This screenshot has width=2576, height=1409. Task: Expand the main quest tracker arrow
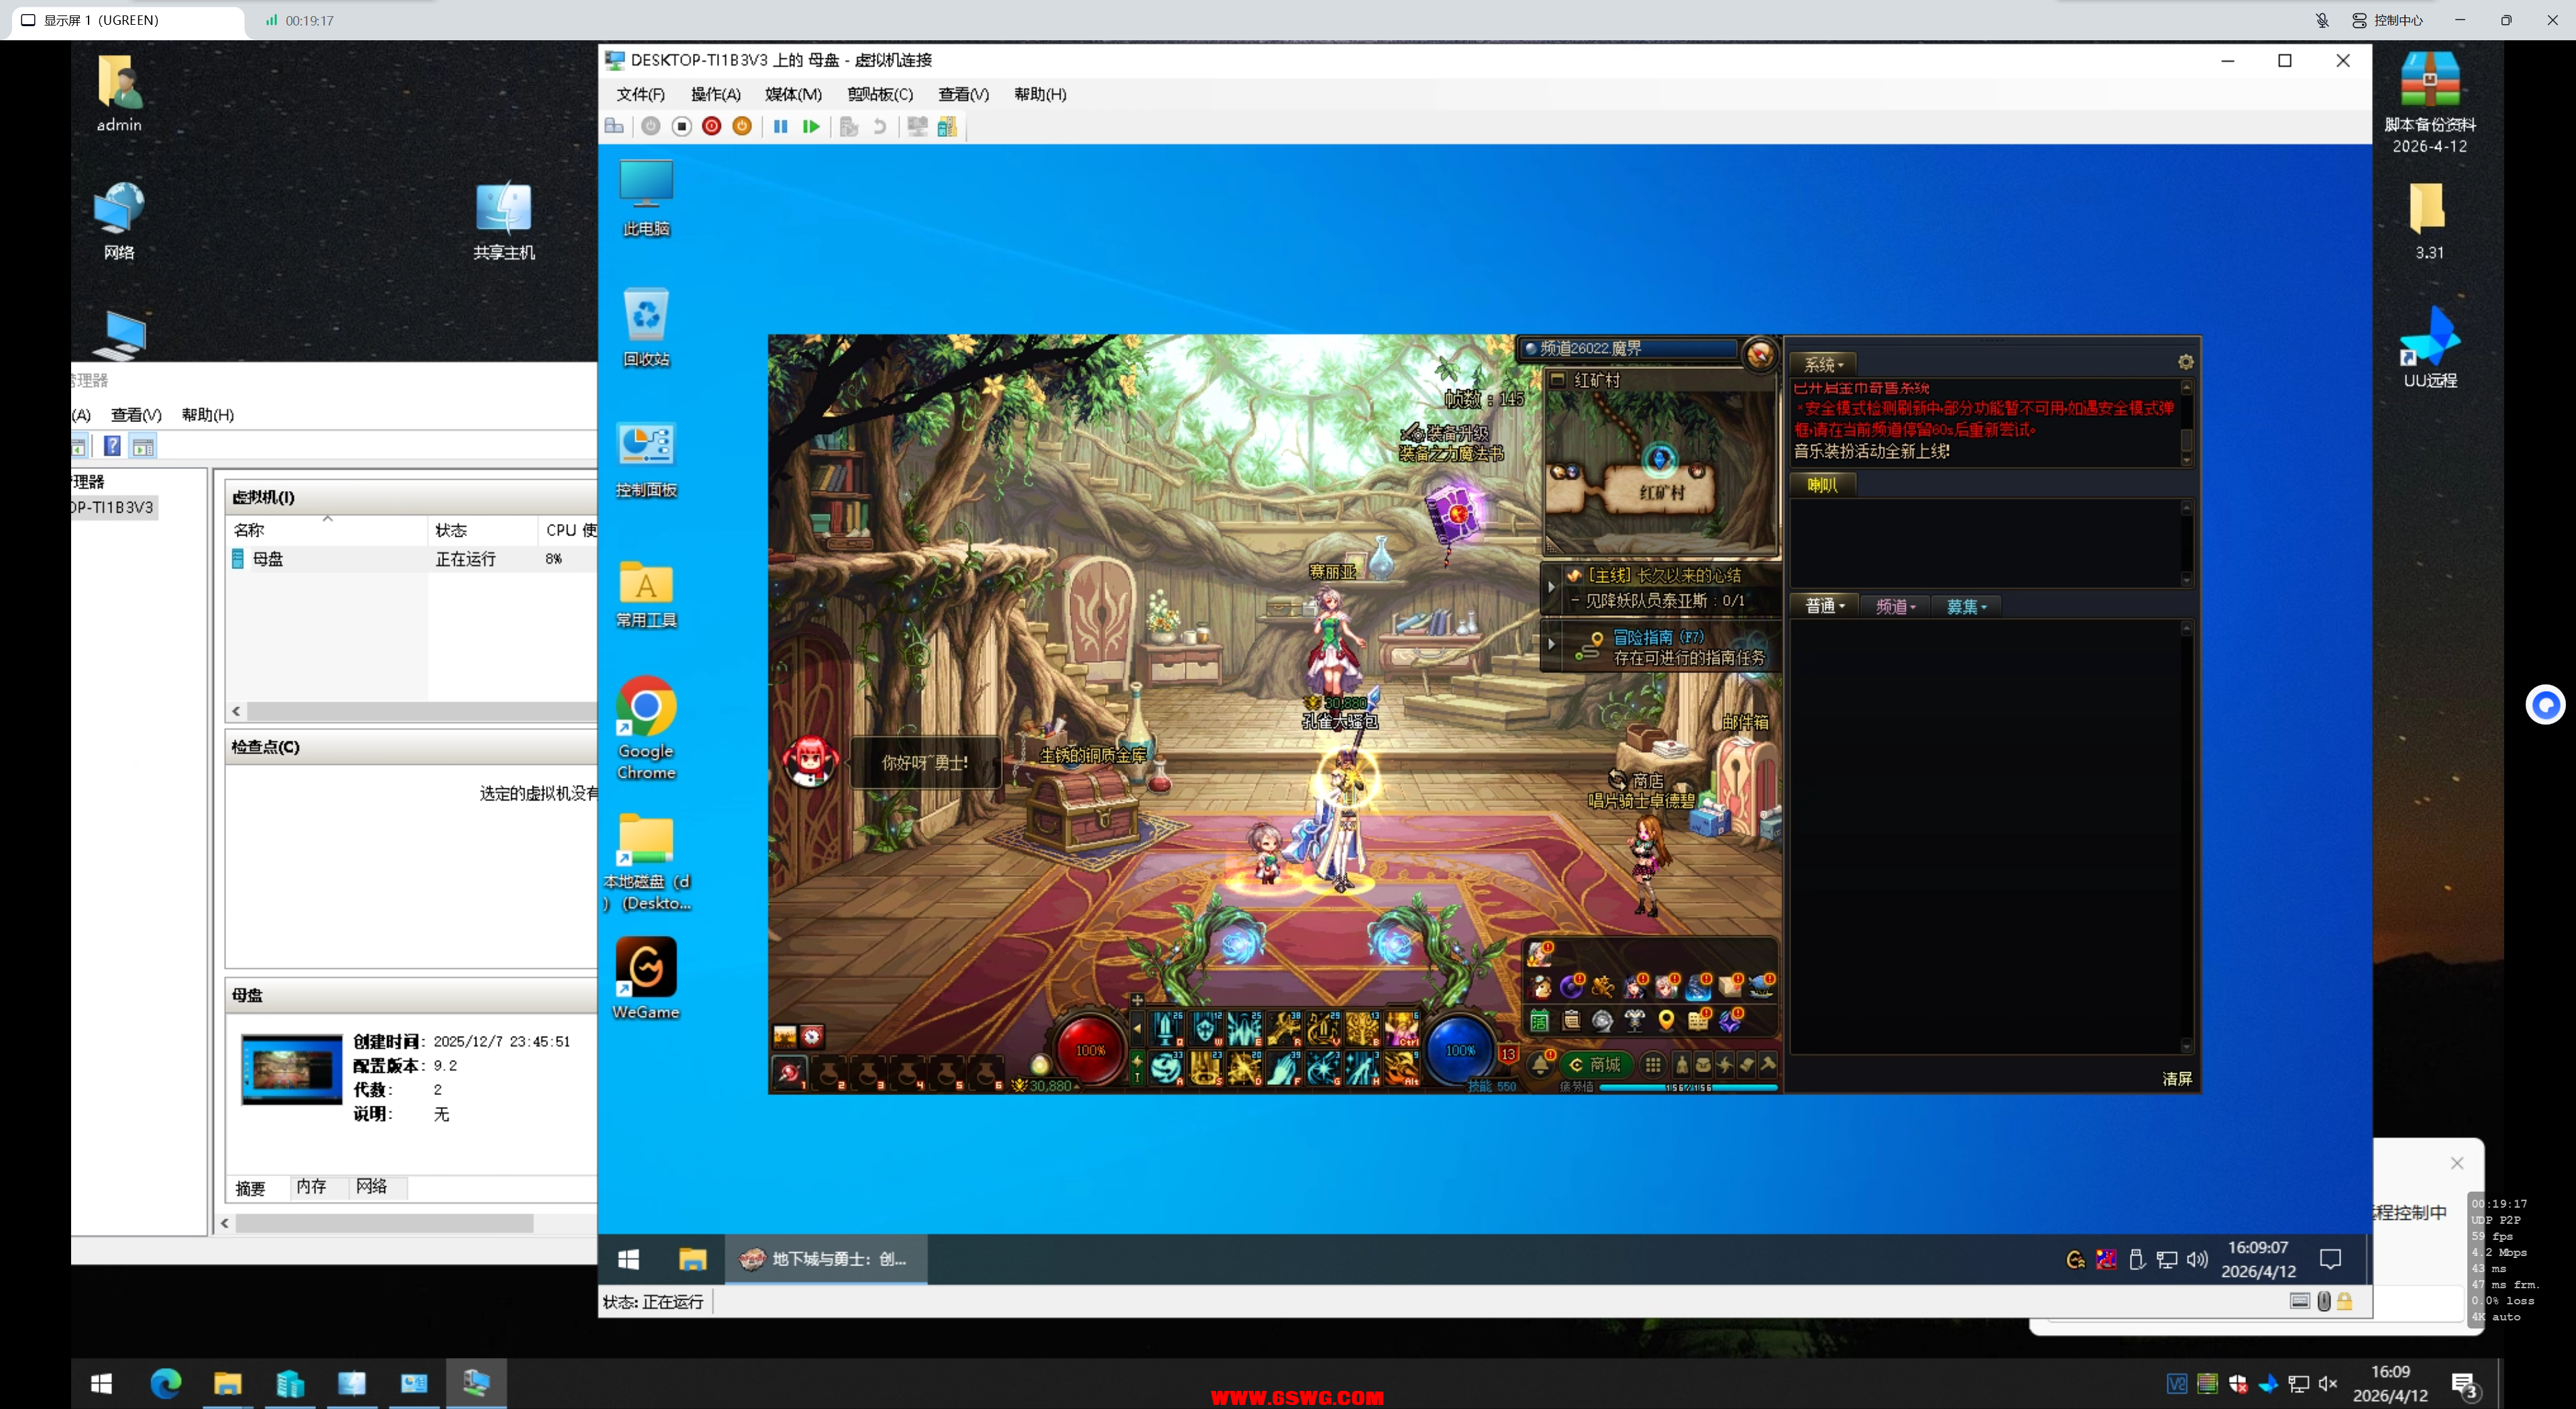1552,588
